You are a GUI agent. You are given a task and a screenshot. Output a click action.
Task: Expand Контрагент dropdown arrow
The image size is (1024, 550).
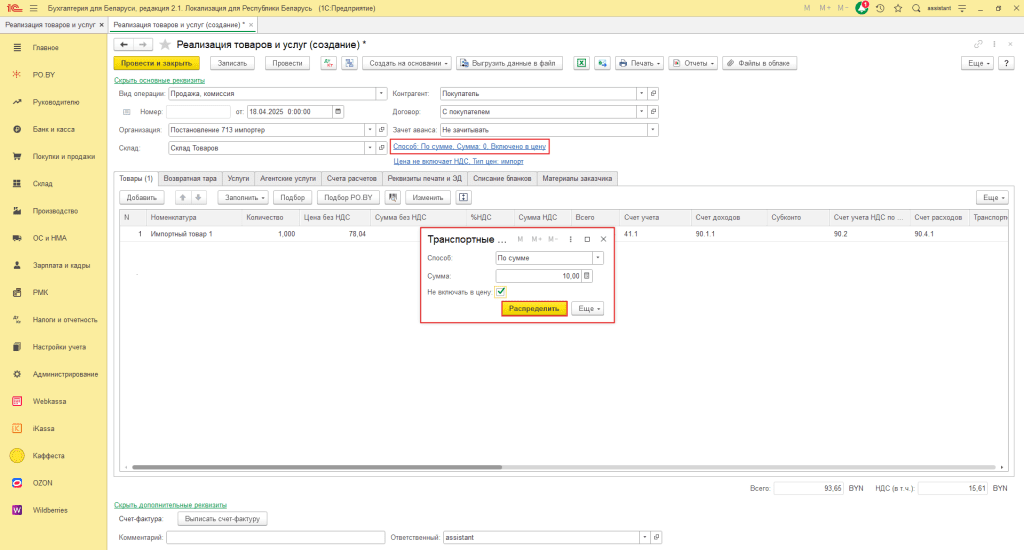tap(642, 93)
